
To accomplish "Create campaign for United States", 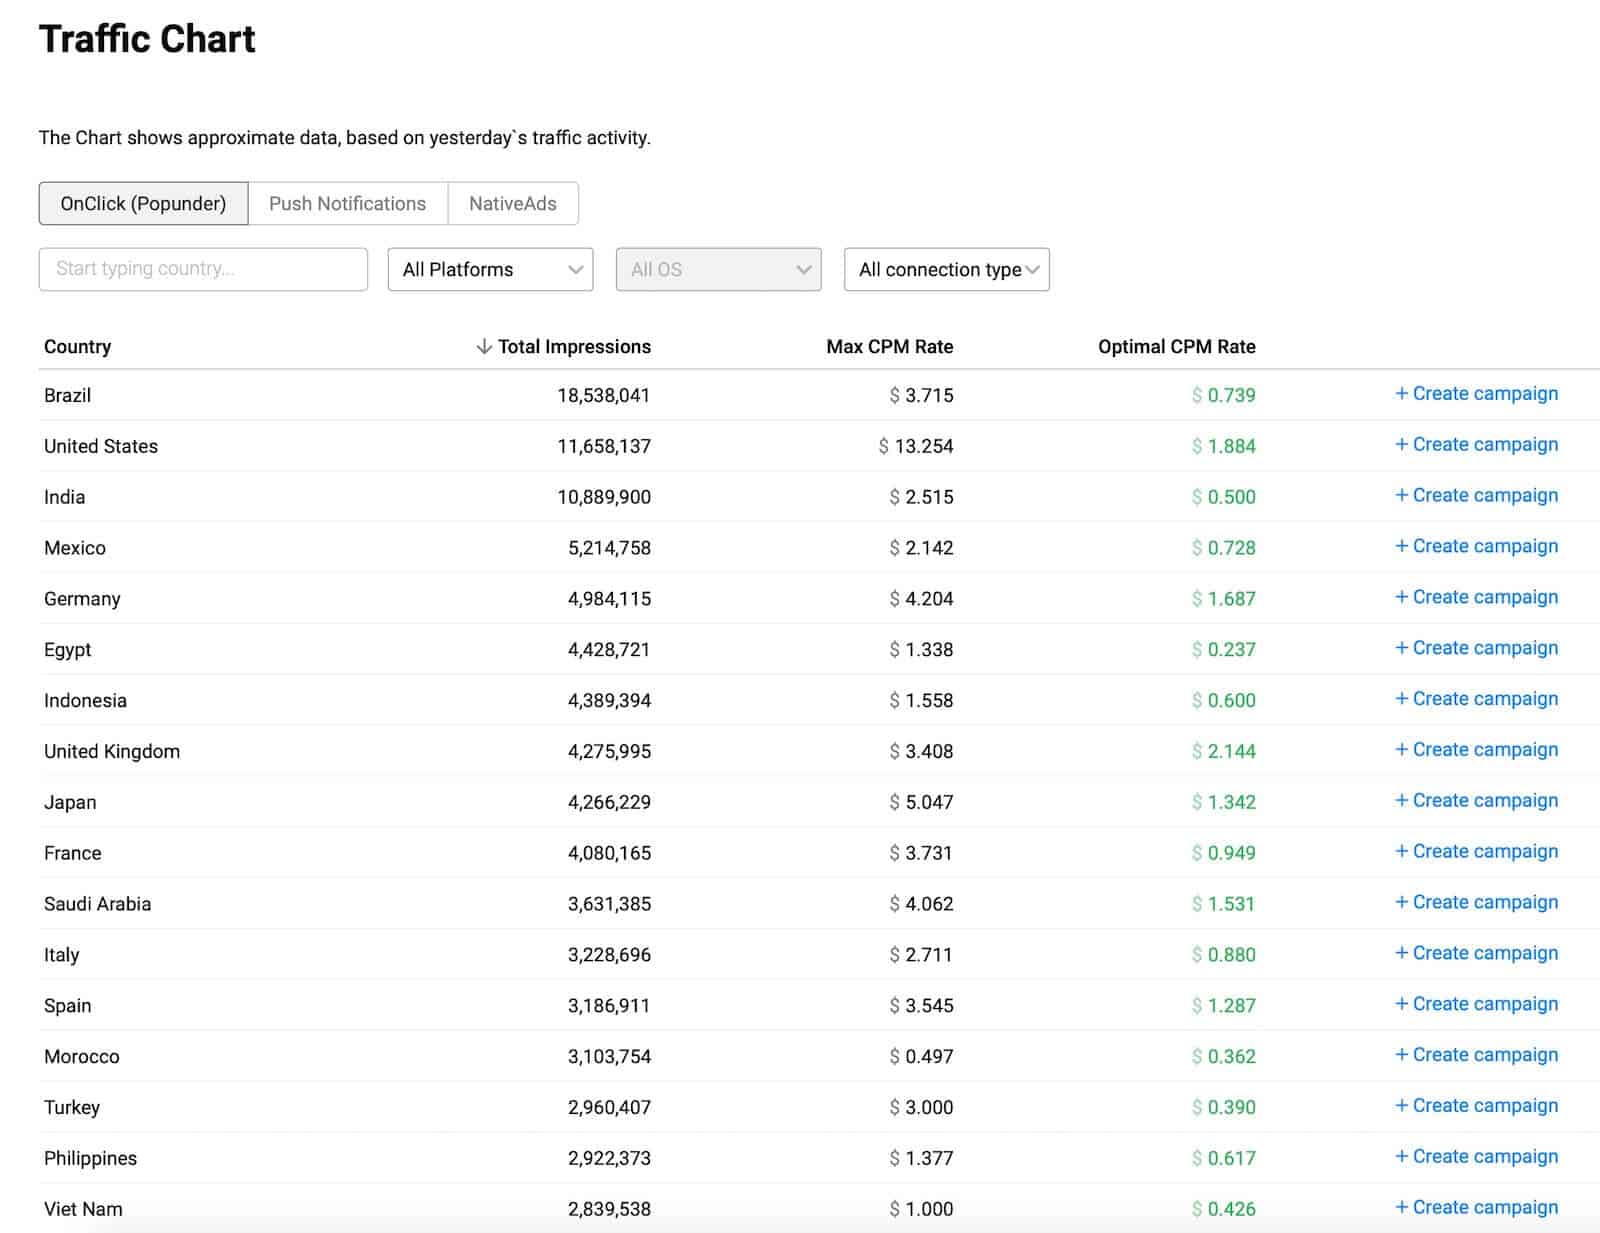I will [1476, 445].
